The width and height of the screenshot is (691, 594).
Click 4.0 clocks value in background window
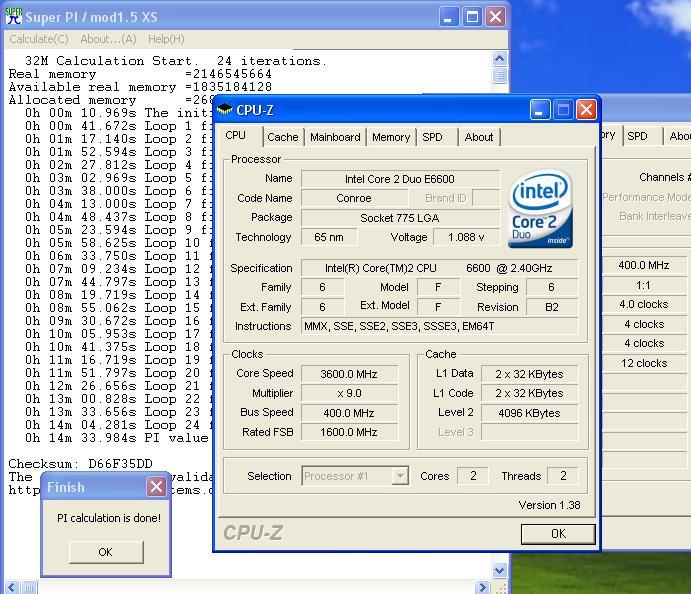coord(643,304)
